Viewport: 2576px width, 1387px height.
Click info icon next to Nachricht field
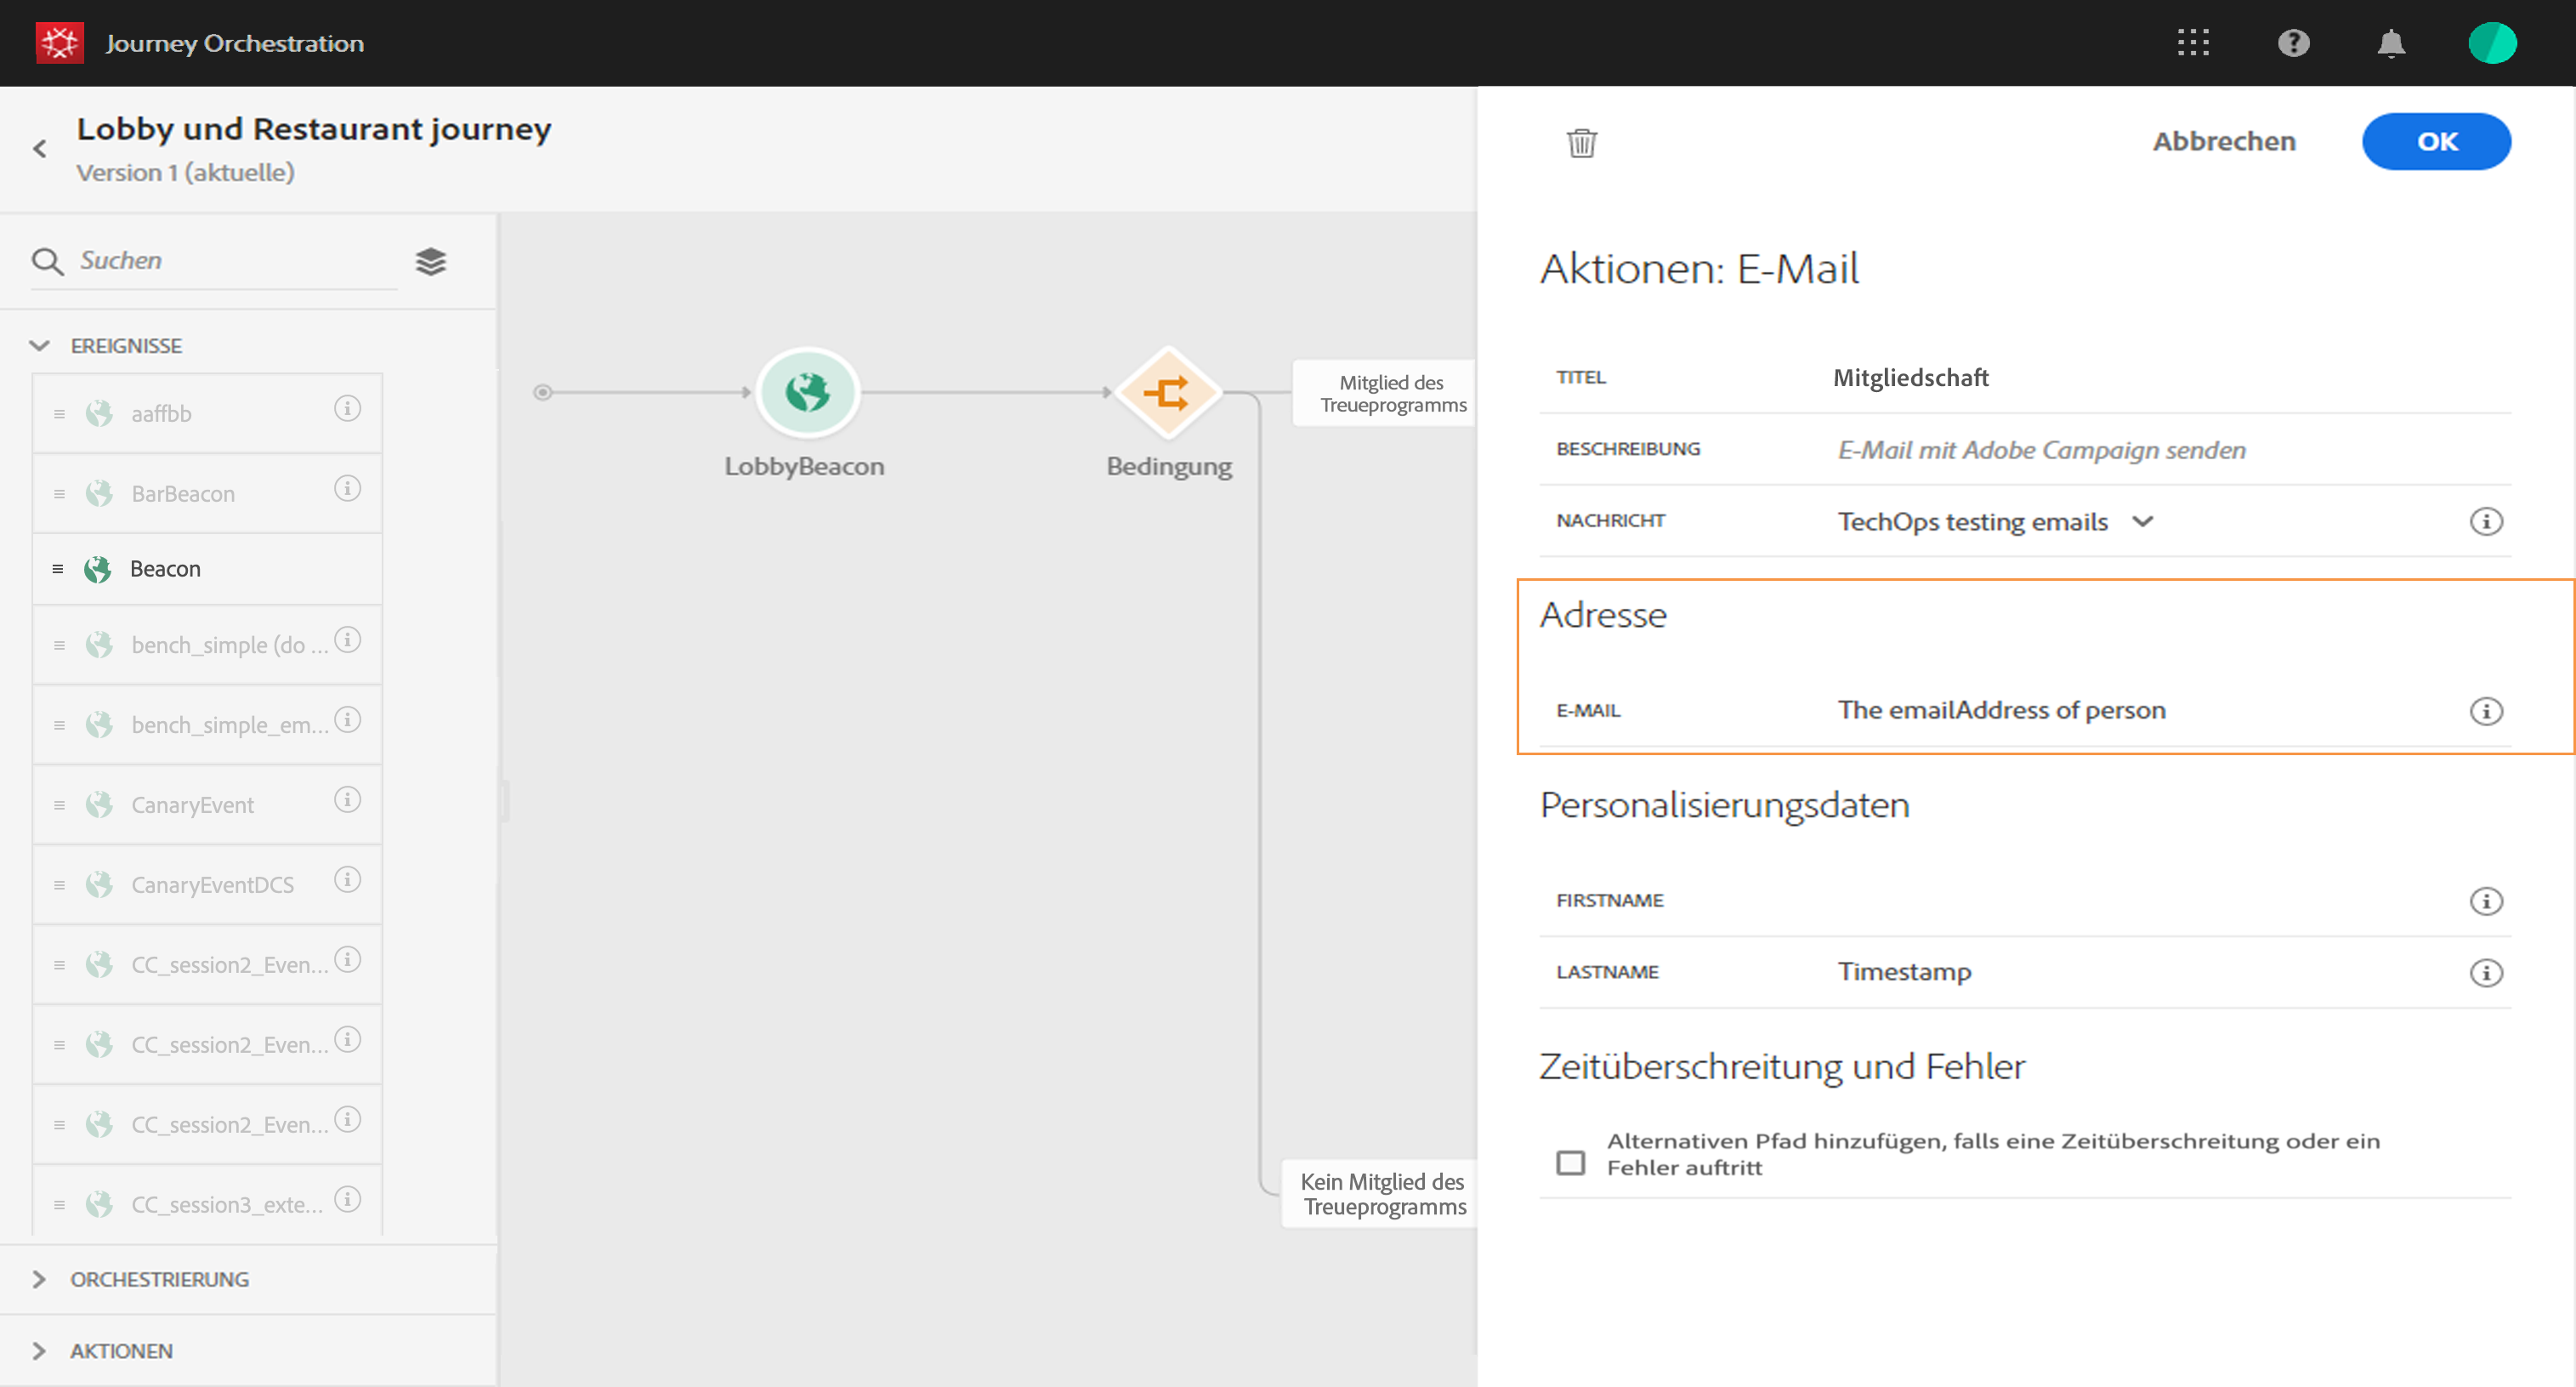(x=2485, y=522)
